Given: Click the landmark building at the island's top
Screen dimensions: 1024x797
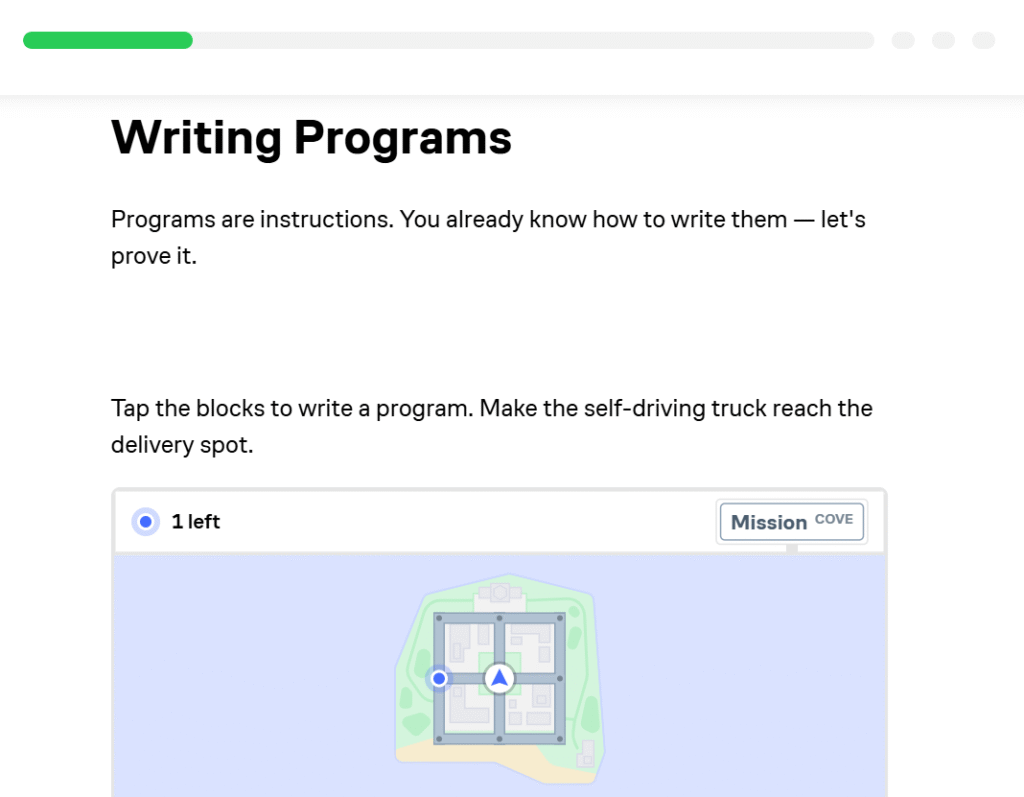Looking at the screenshot, I should pyautogui.click(x=499, y=592).
